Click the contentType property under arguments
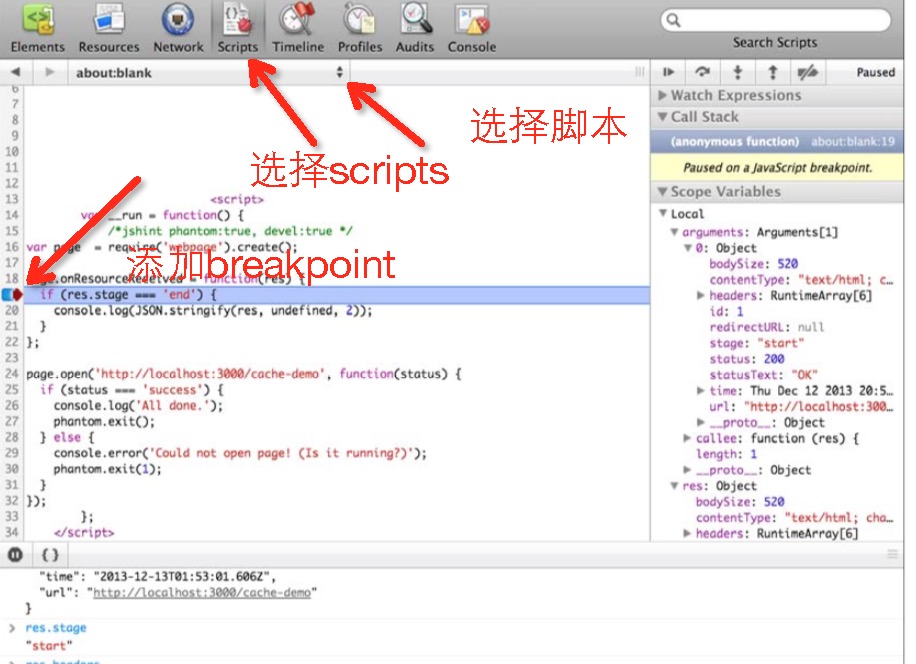 [x=802, y=280]
